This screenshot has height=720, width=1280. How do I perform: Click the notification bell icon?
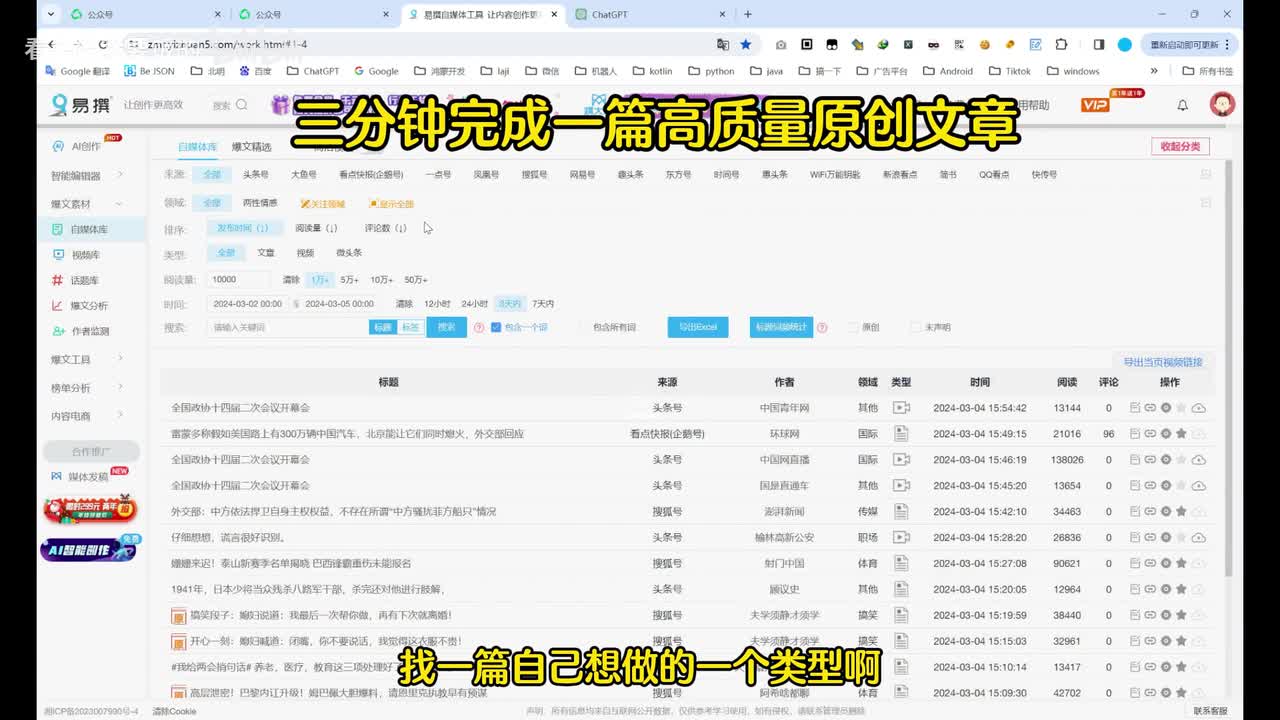(x=1183, y=105)
